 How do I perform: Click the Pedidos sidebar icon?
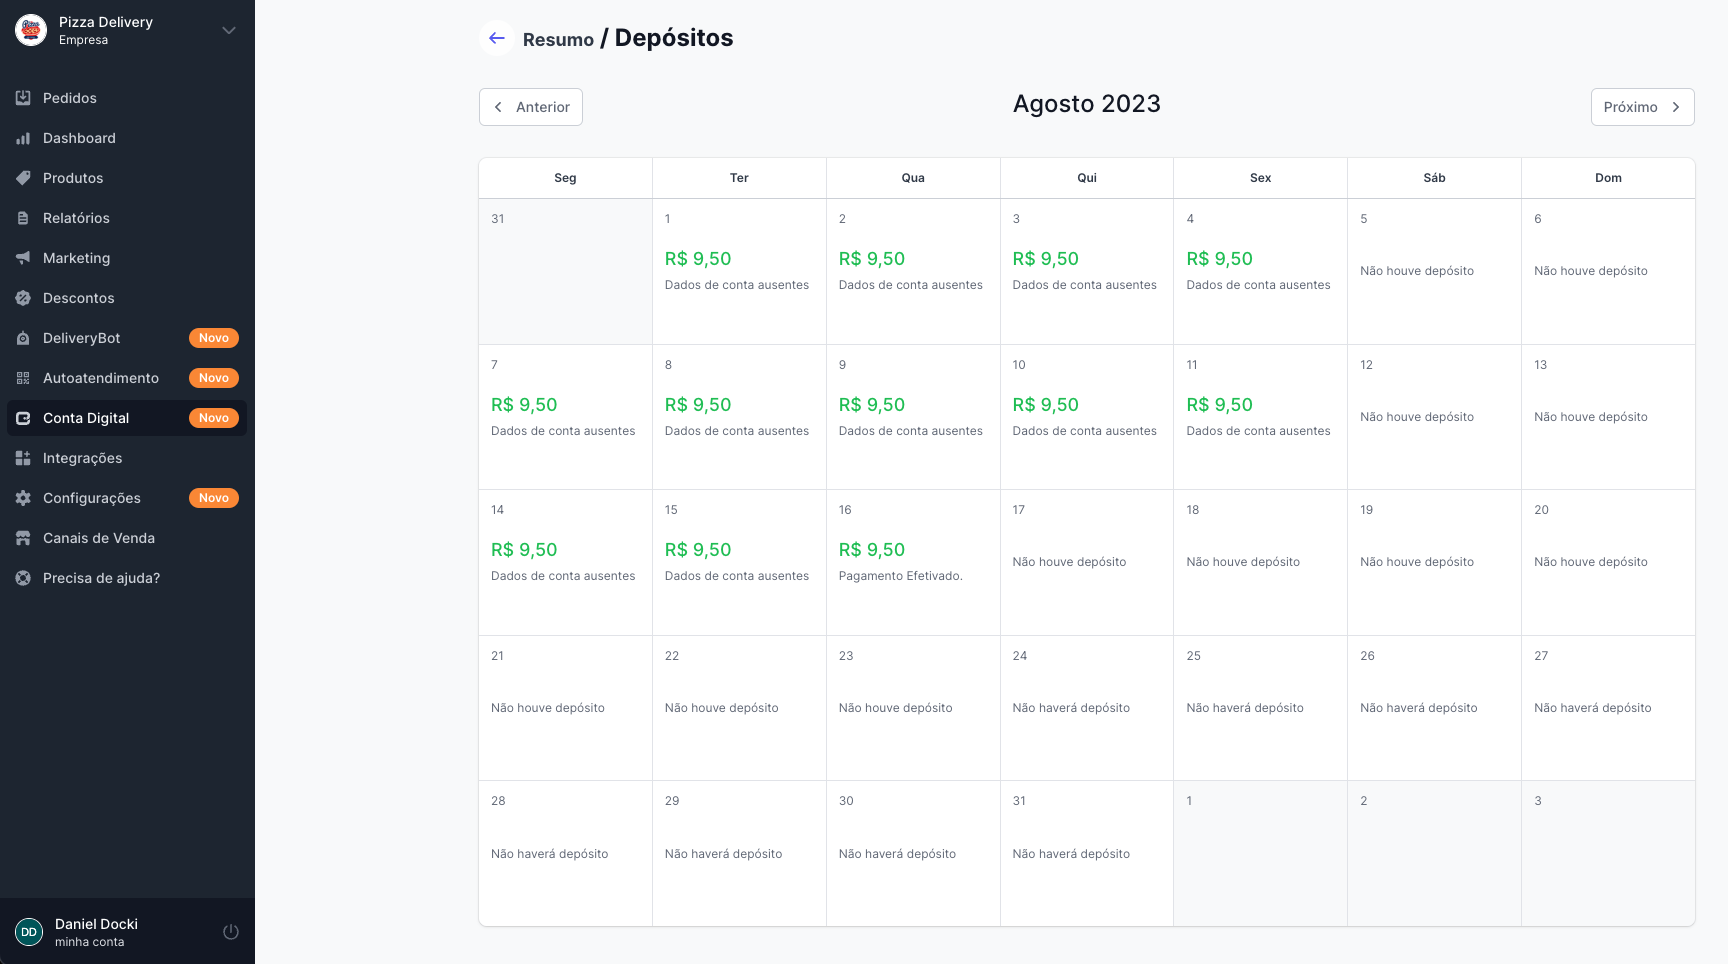[23, 98]
